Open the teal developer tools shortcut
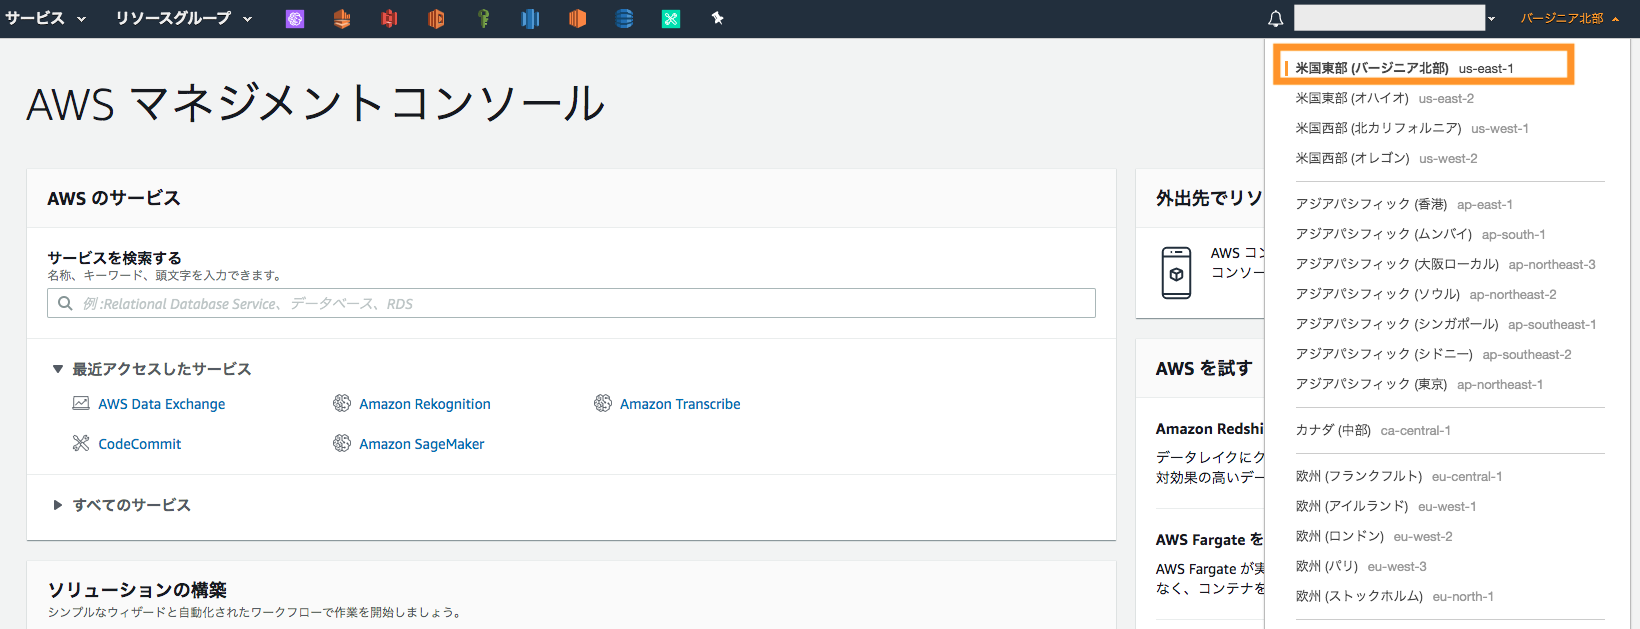Viewport: 1640px width, 629px height. pyautogui.click(x=671, y=19)
